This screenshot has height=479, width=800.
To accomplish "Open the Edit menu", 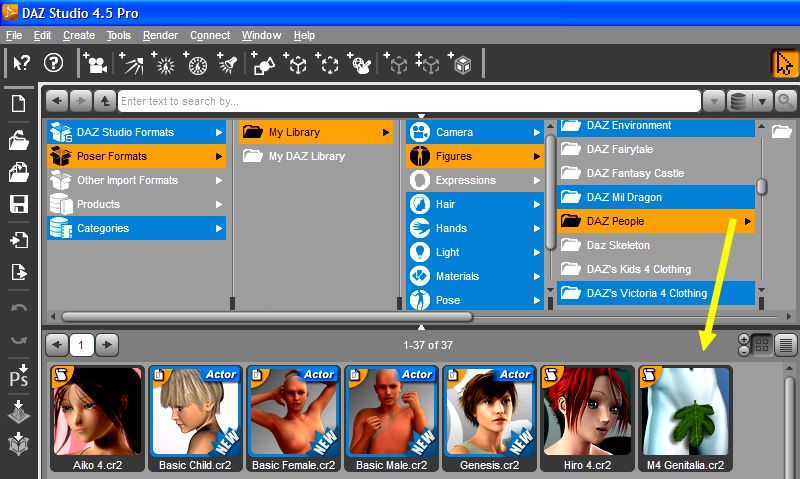I will [42, 35].
